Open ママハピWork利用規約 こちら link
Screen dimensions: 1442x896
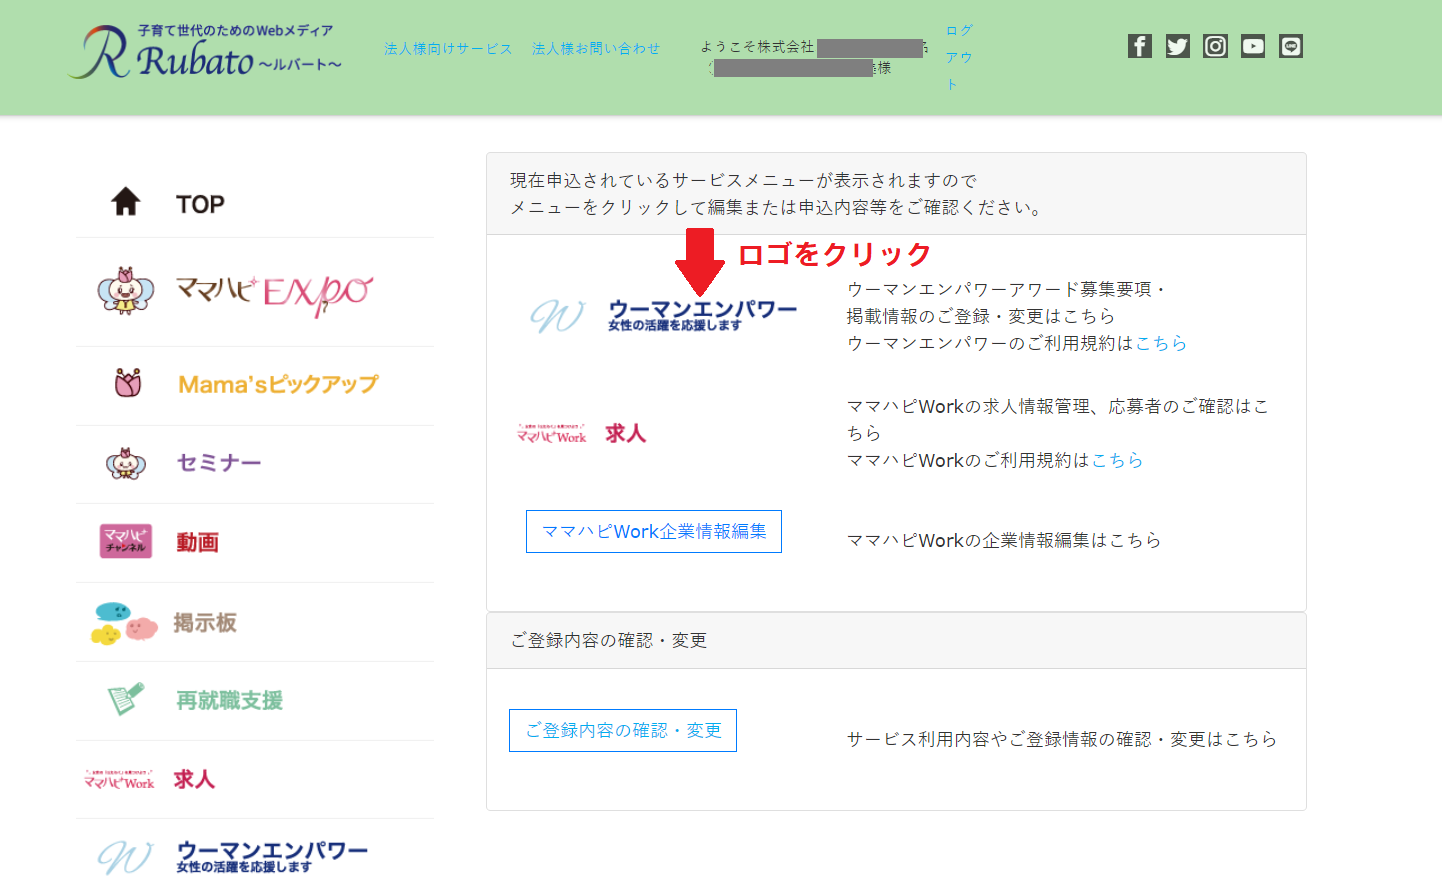1117,460
